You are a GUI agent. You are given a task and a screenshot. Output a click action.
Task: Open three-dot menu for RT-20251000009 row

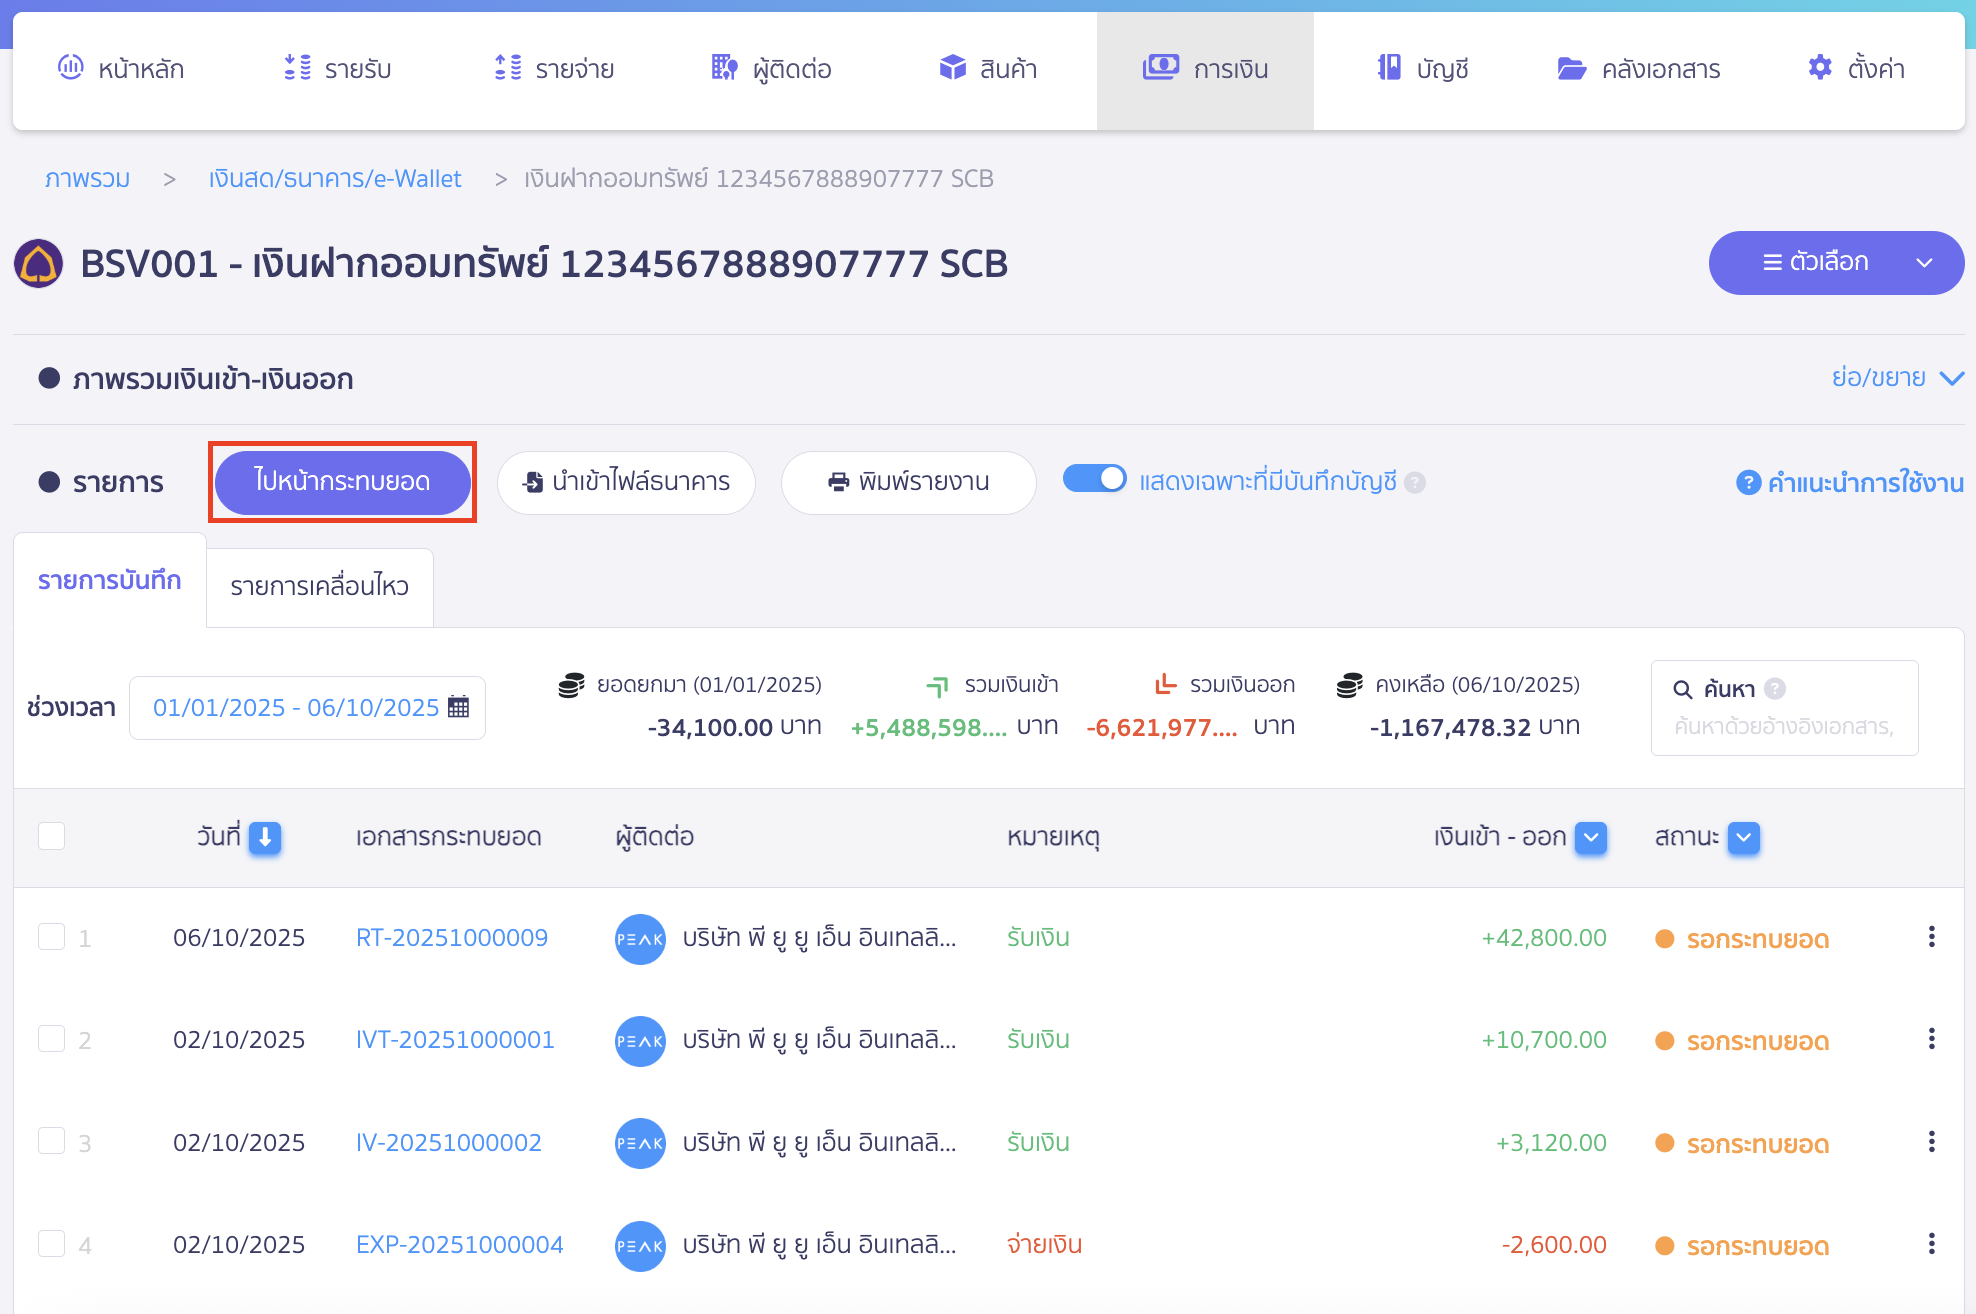click(x=1931, y=937)
